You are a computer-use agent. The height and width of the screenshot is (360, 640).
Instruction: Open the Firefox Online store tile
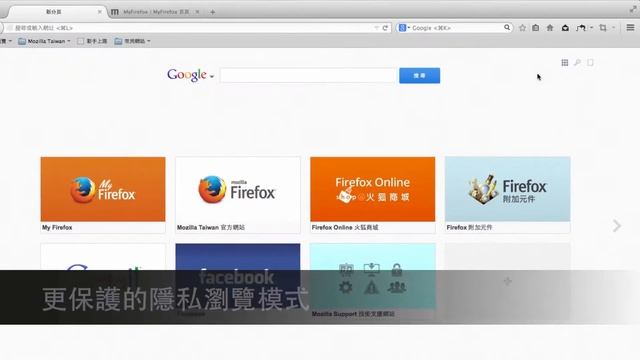373,195
